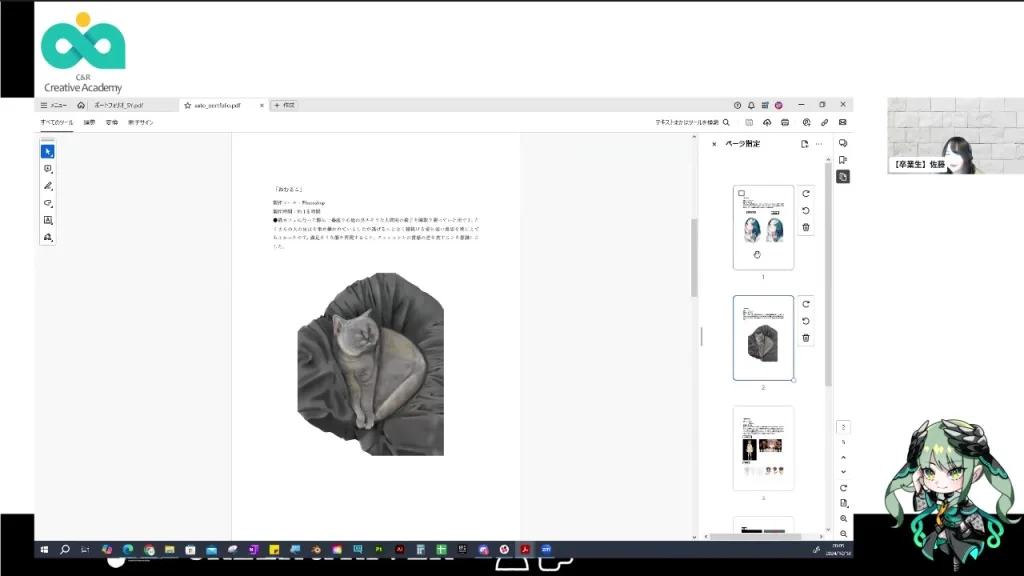Rotate page 2 clockwise in thumbnails
The height and width of the screenshot is (576, 1024).
point(806,304)
